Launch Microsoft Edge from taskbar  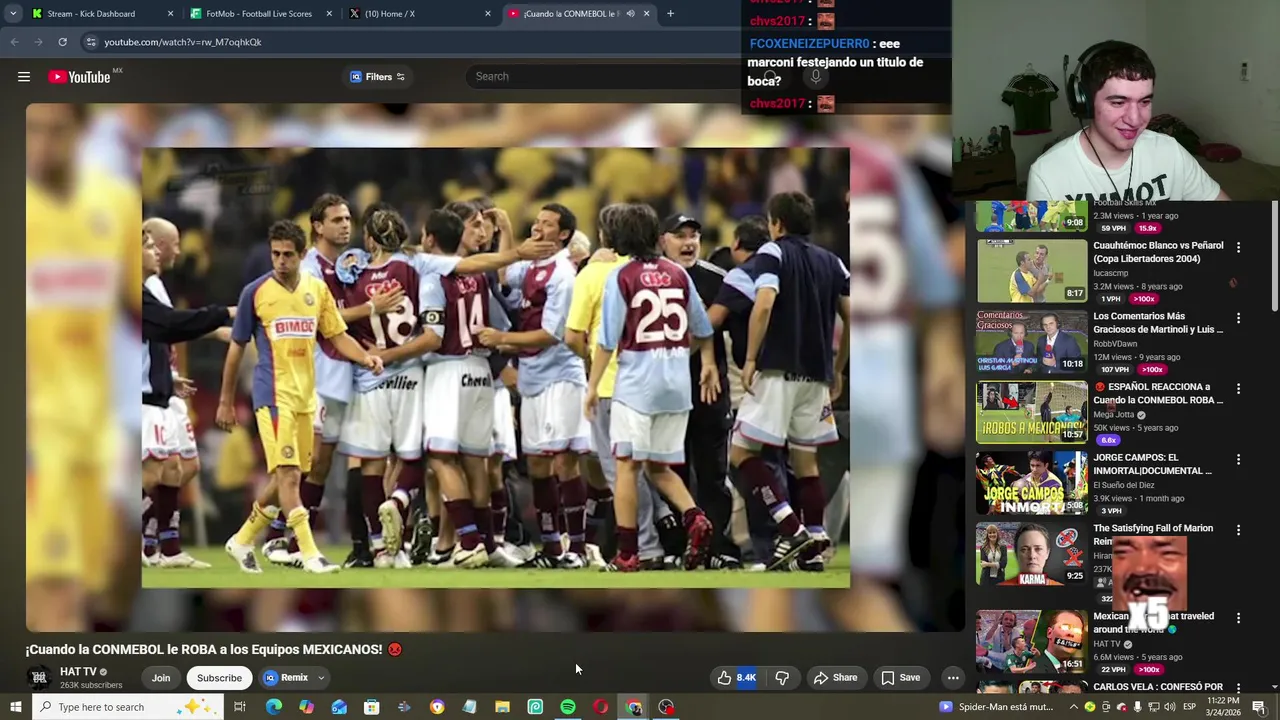point(273,707)
